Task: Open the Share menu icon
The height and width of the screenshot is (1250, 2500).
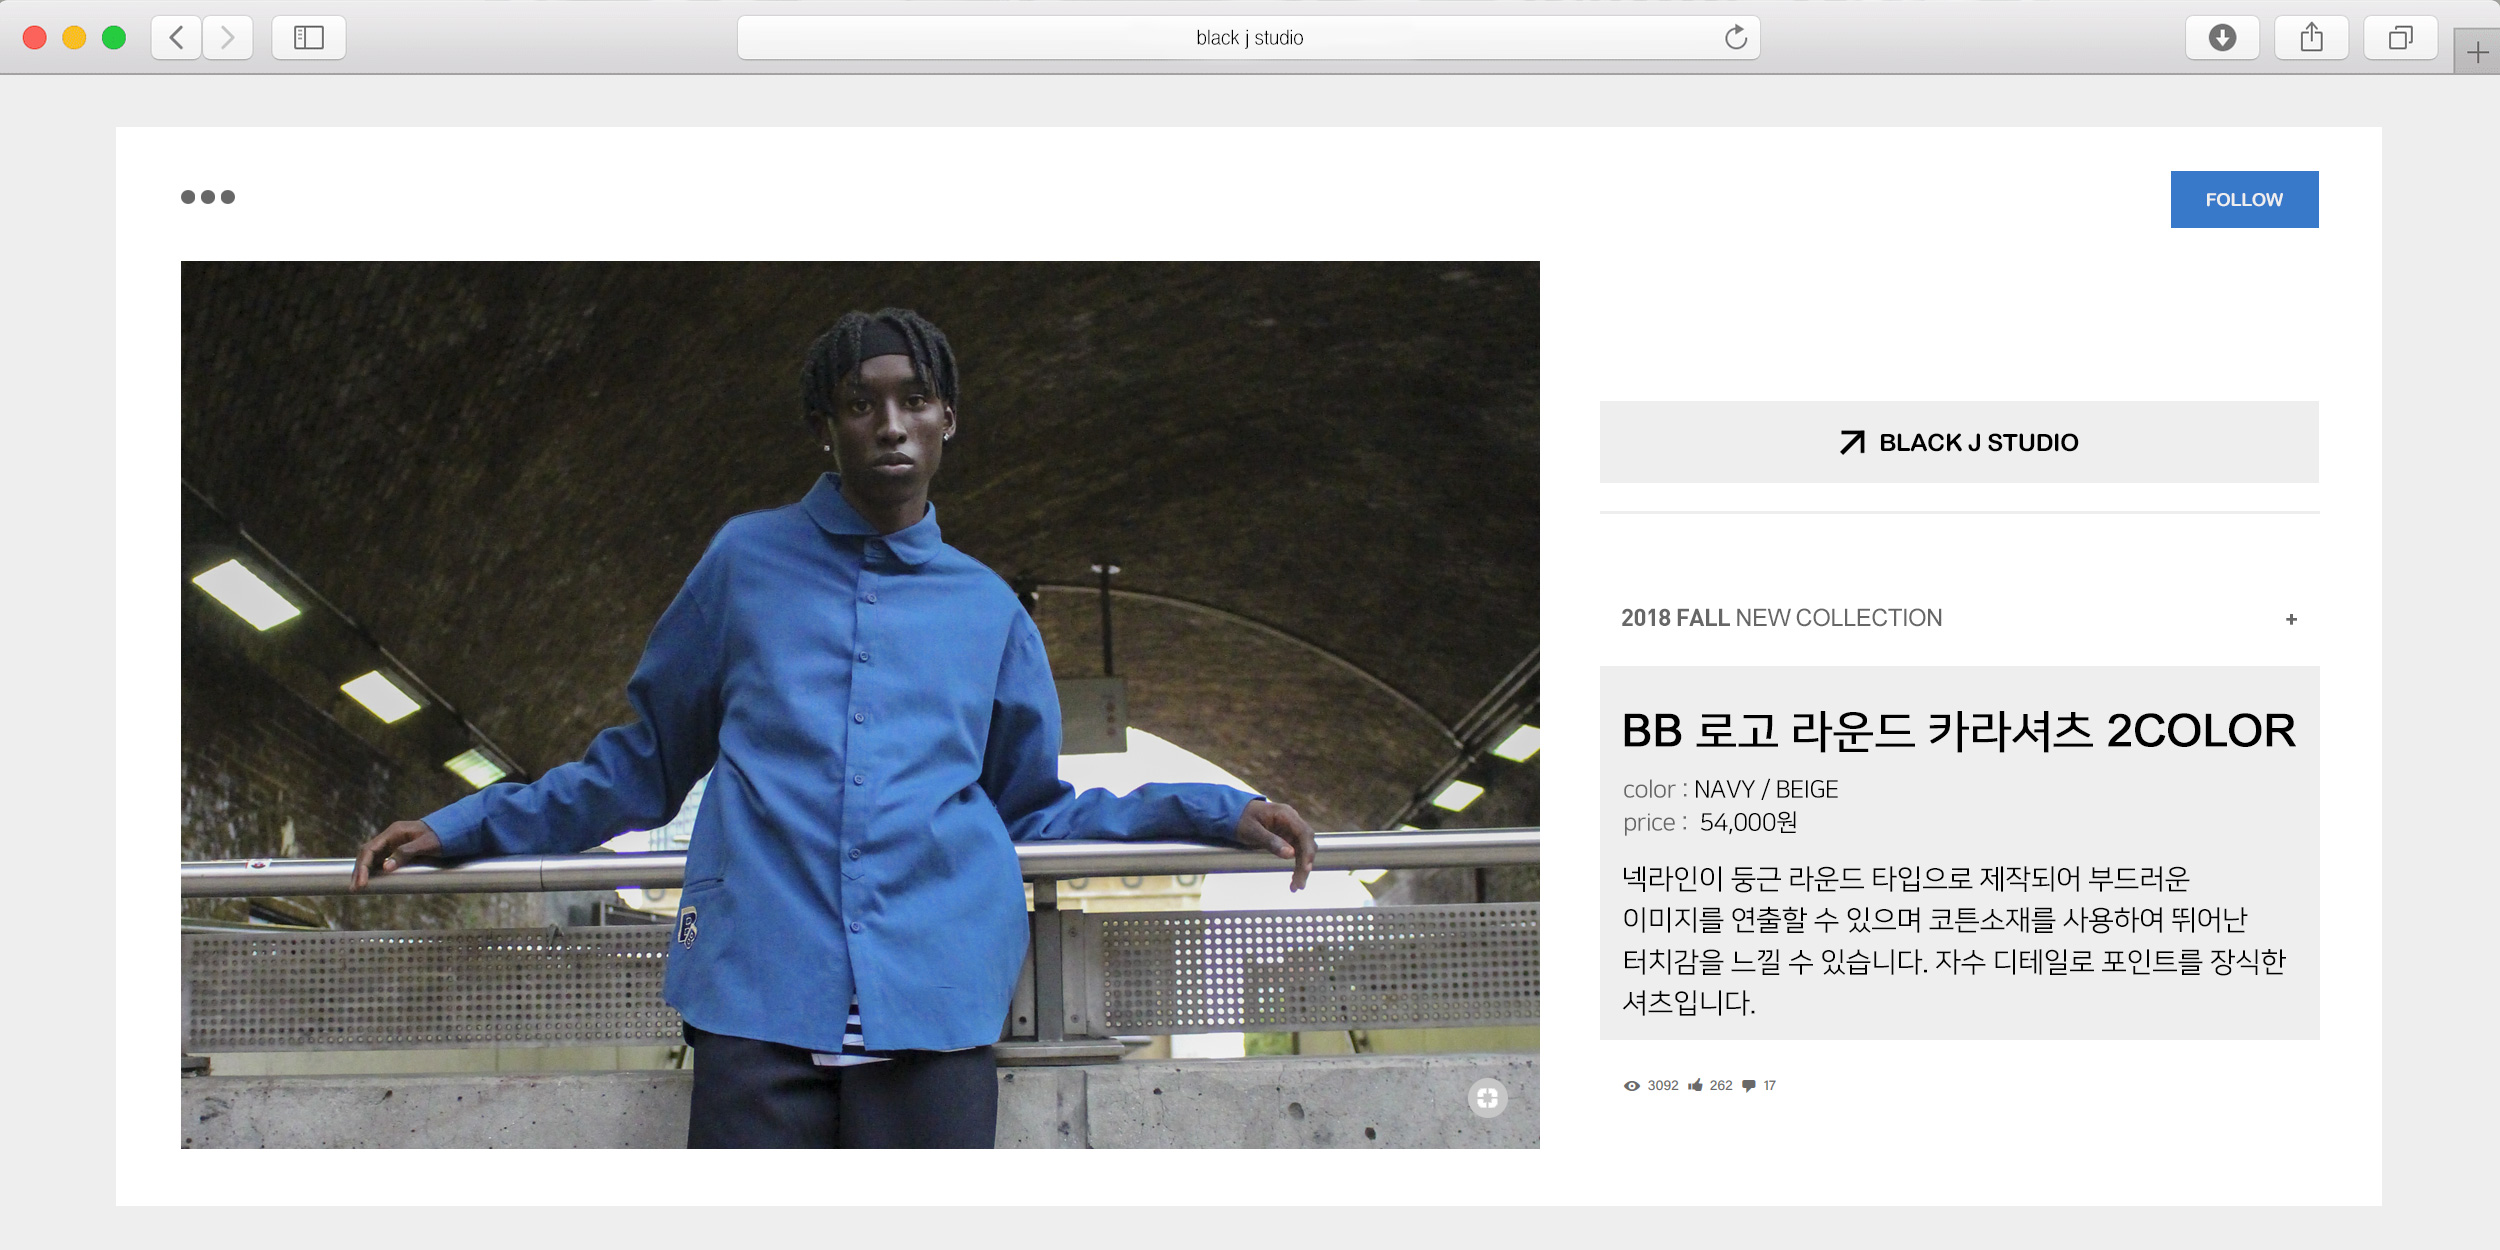Action: (x=2311, y=38)
